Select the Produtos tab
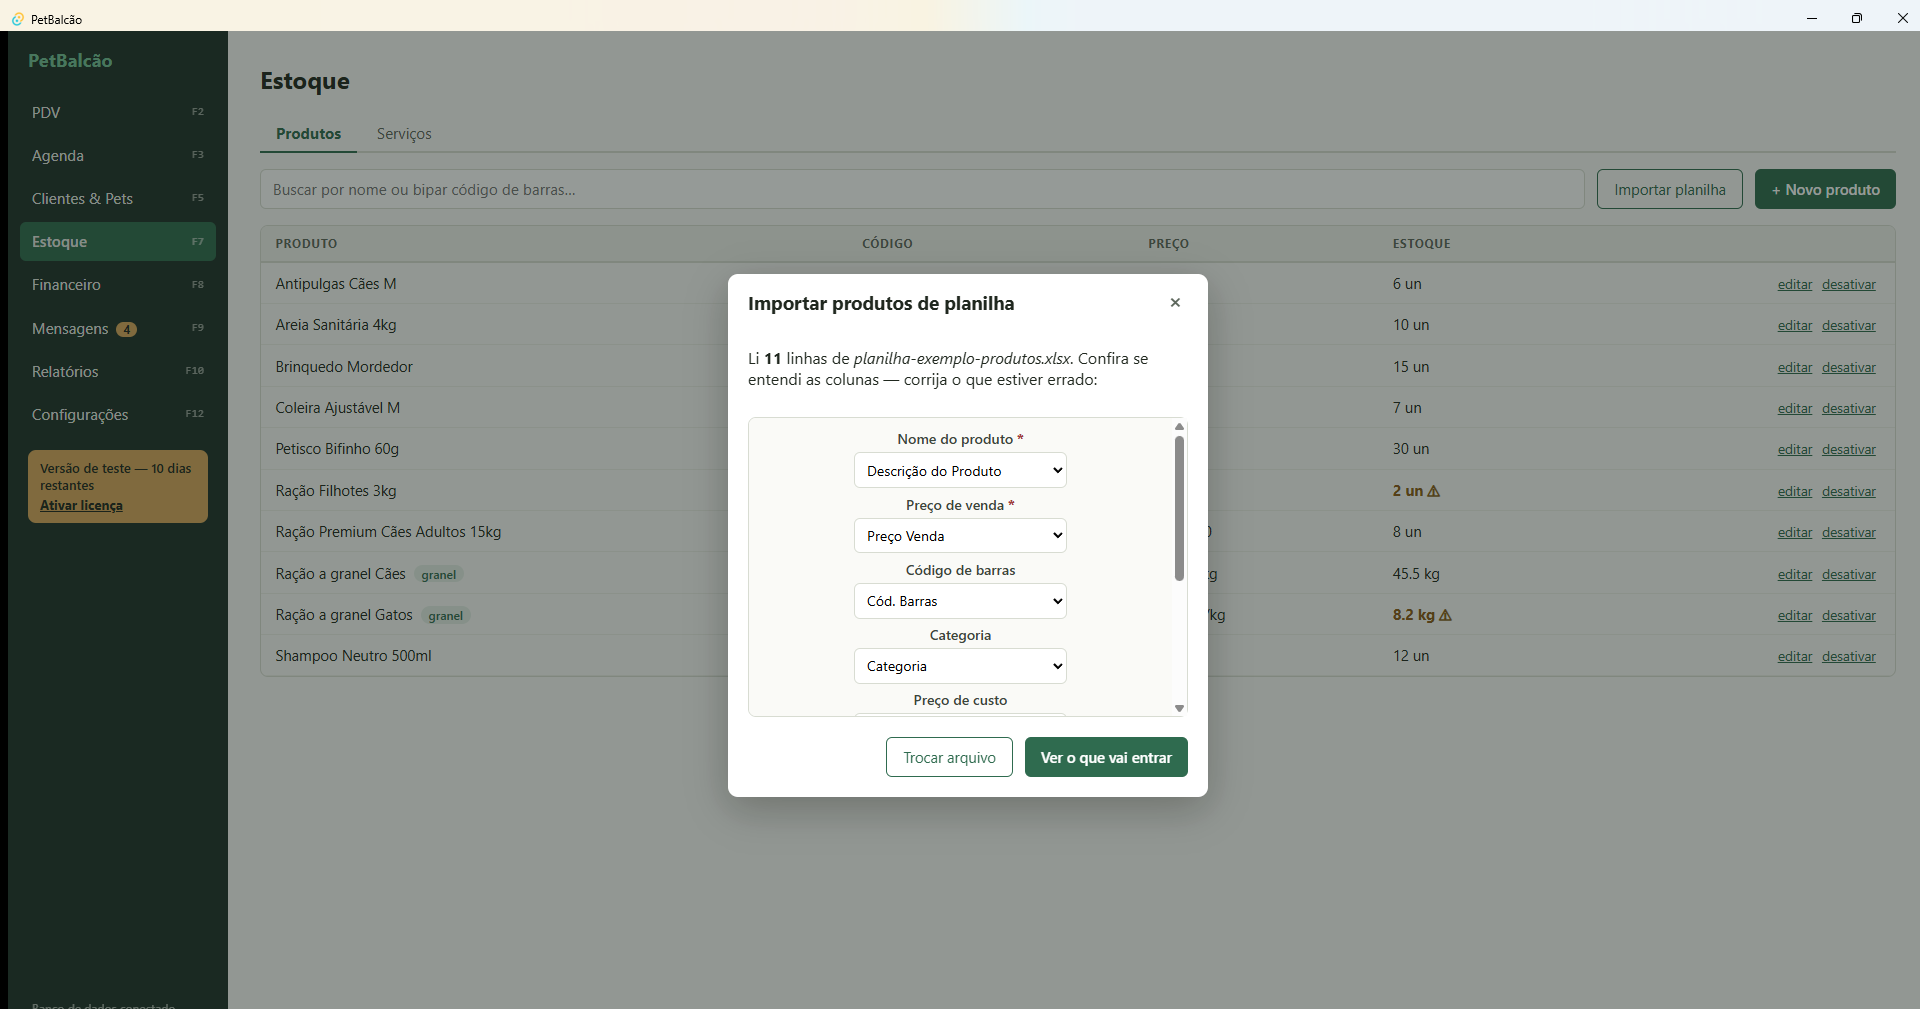1920x1009 pixels. click(x=308, y=134)
